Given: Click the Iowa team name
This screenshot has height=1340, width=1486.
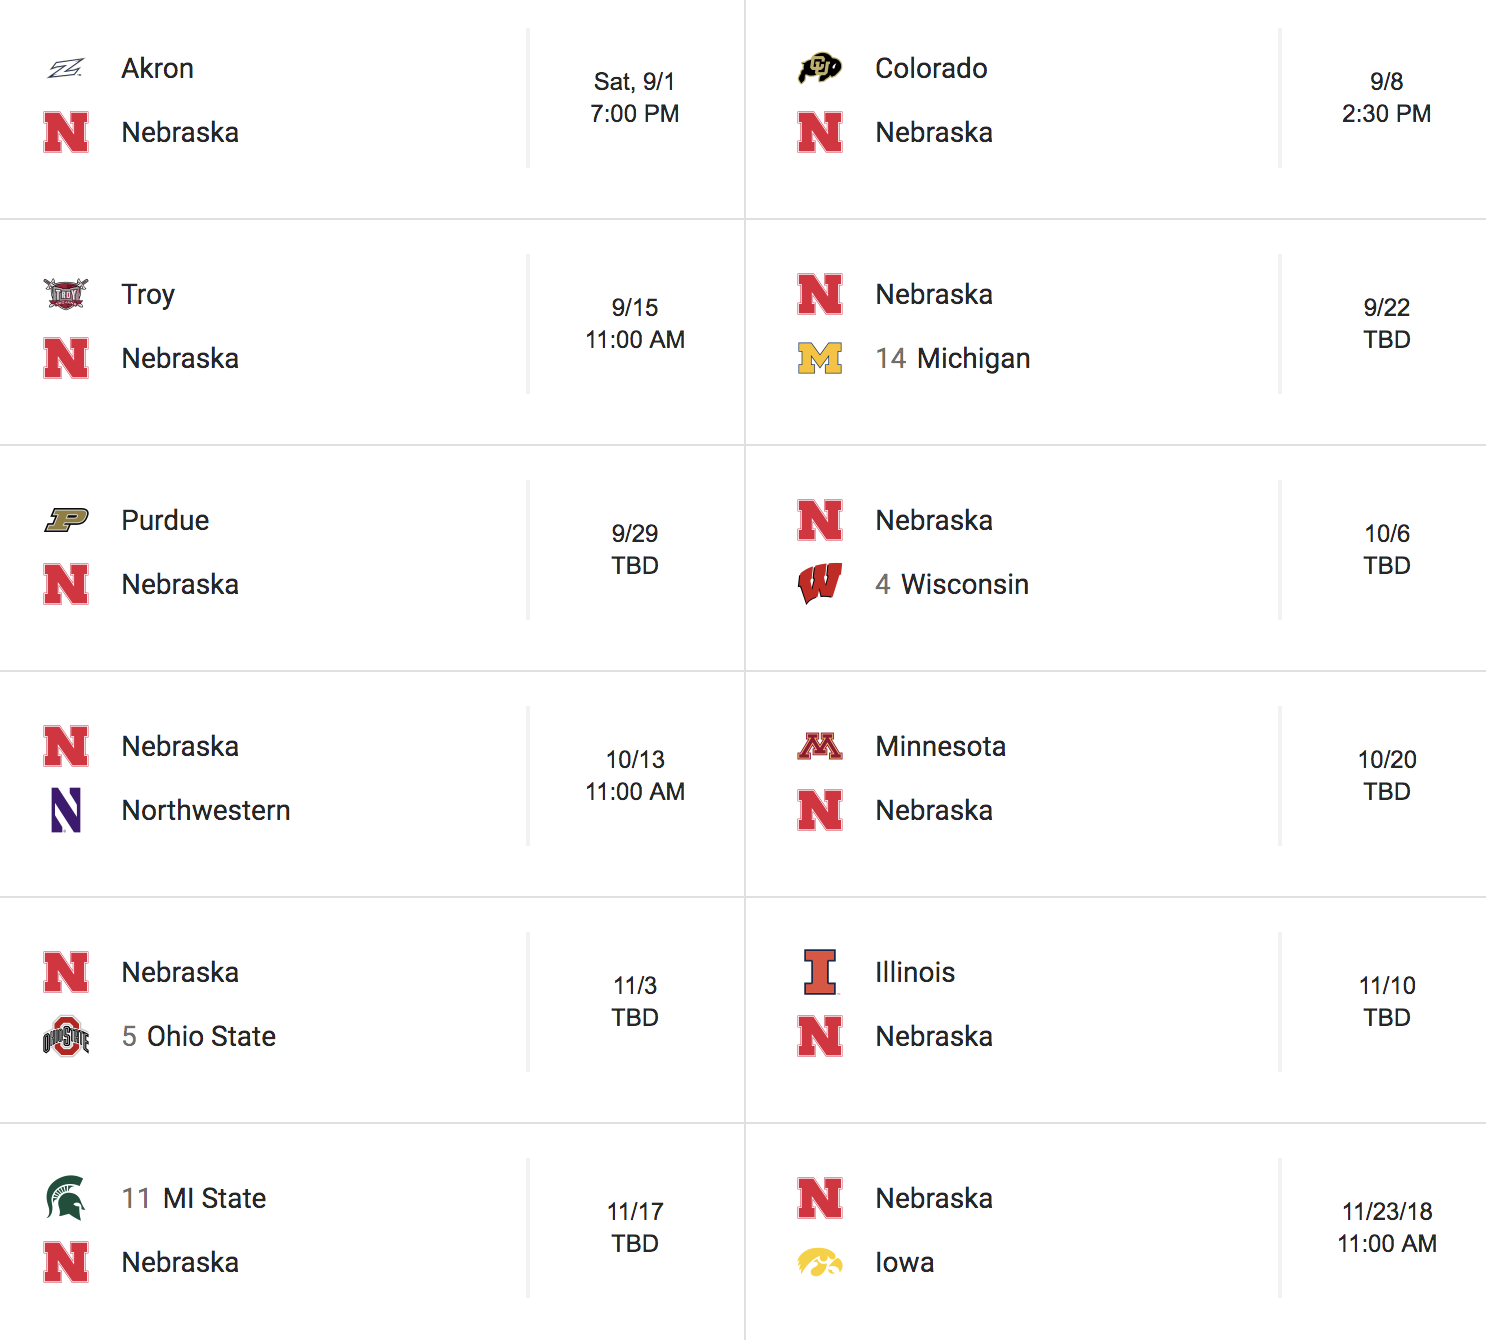Looking at the screenshot, I should [905, 1262].
